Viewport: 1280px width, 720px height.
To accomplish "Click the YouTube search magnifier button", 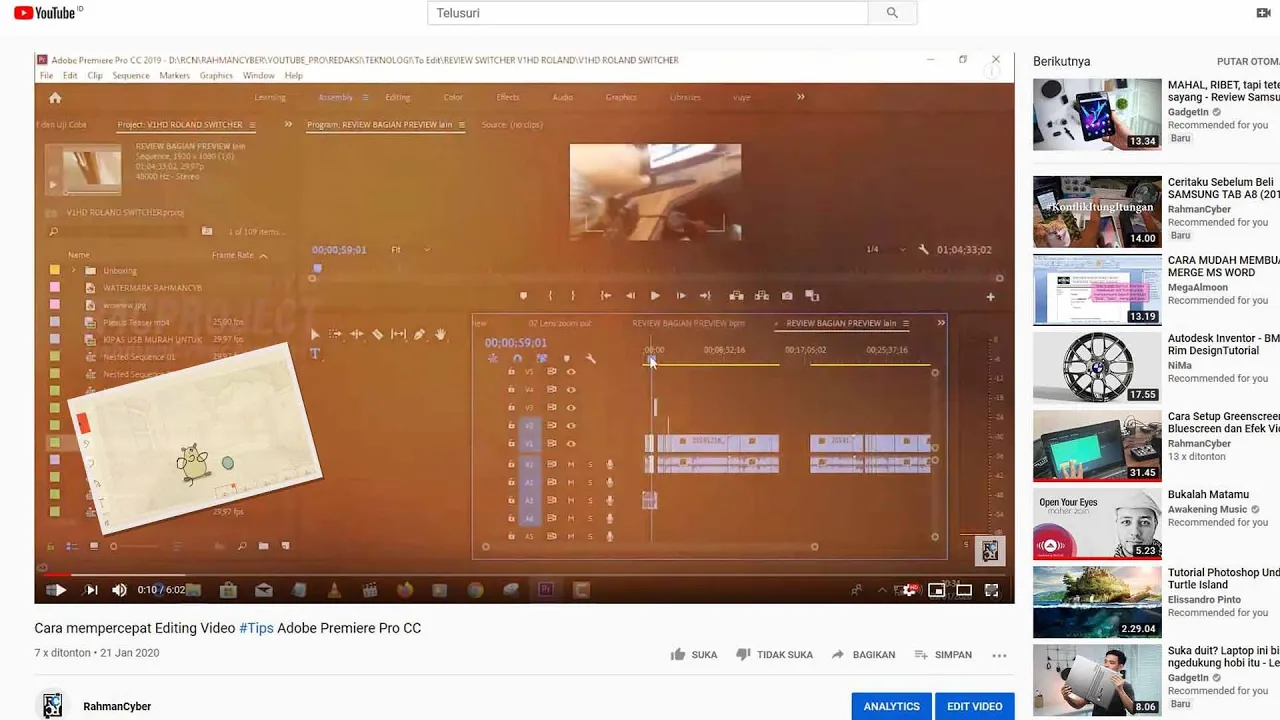I will pyautogui.click(x=892, y=13).
